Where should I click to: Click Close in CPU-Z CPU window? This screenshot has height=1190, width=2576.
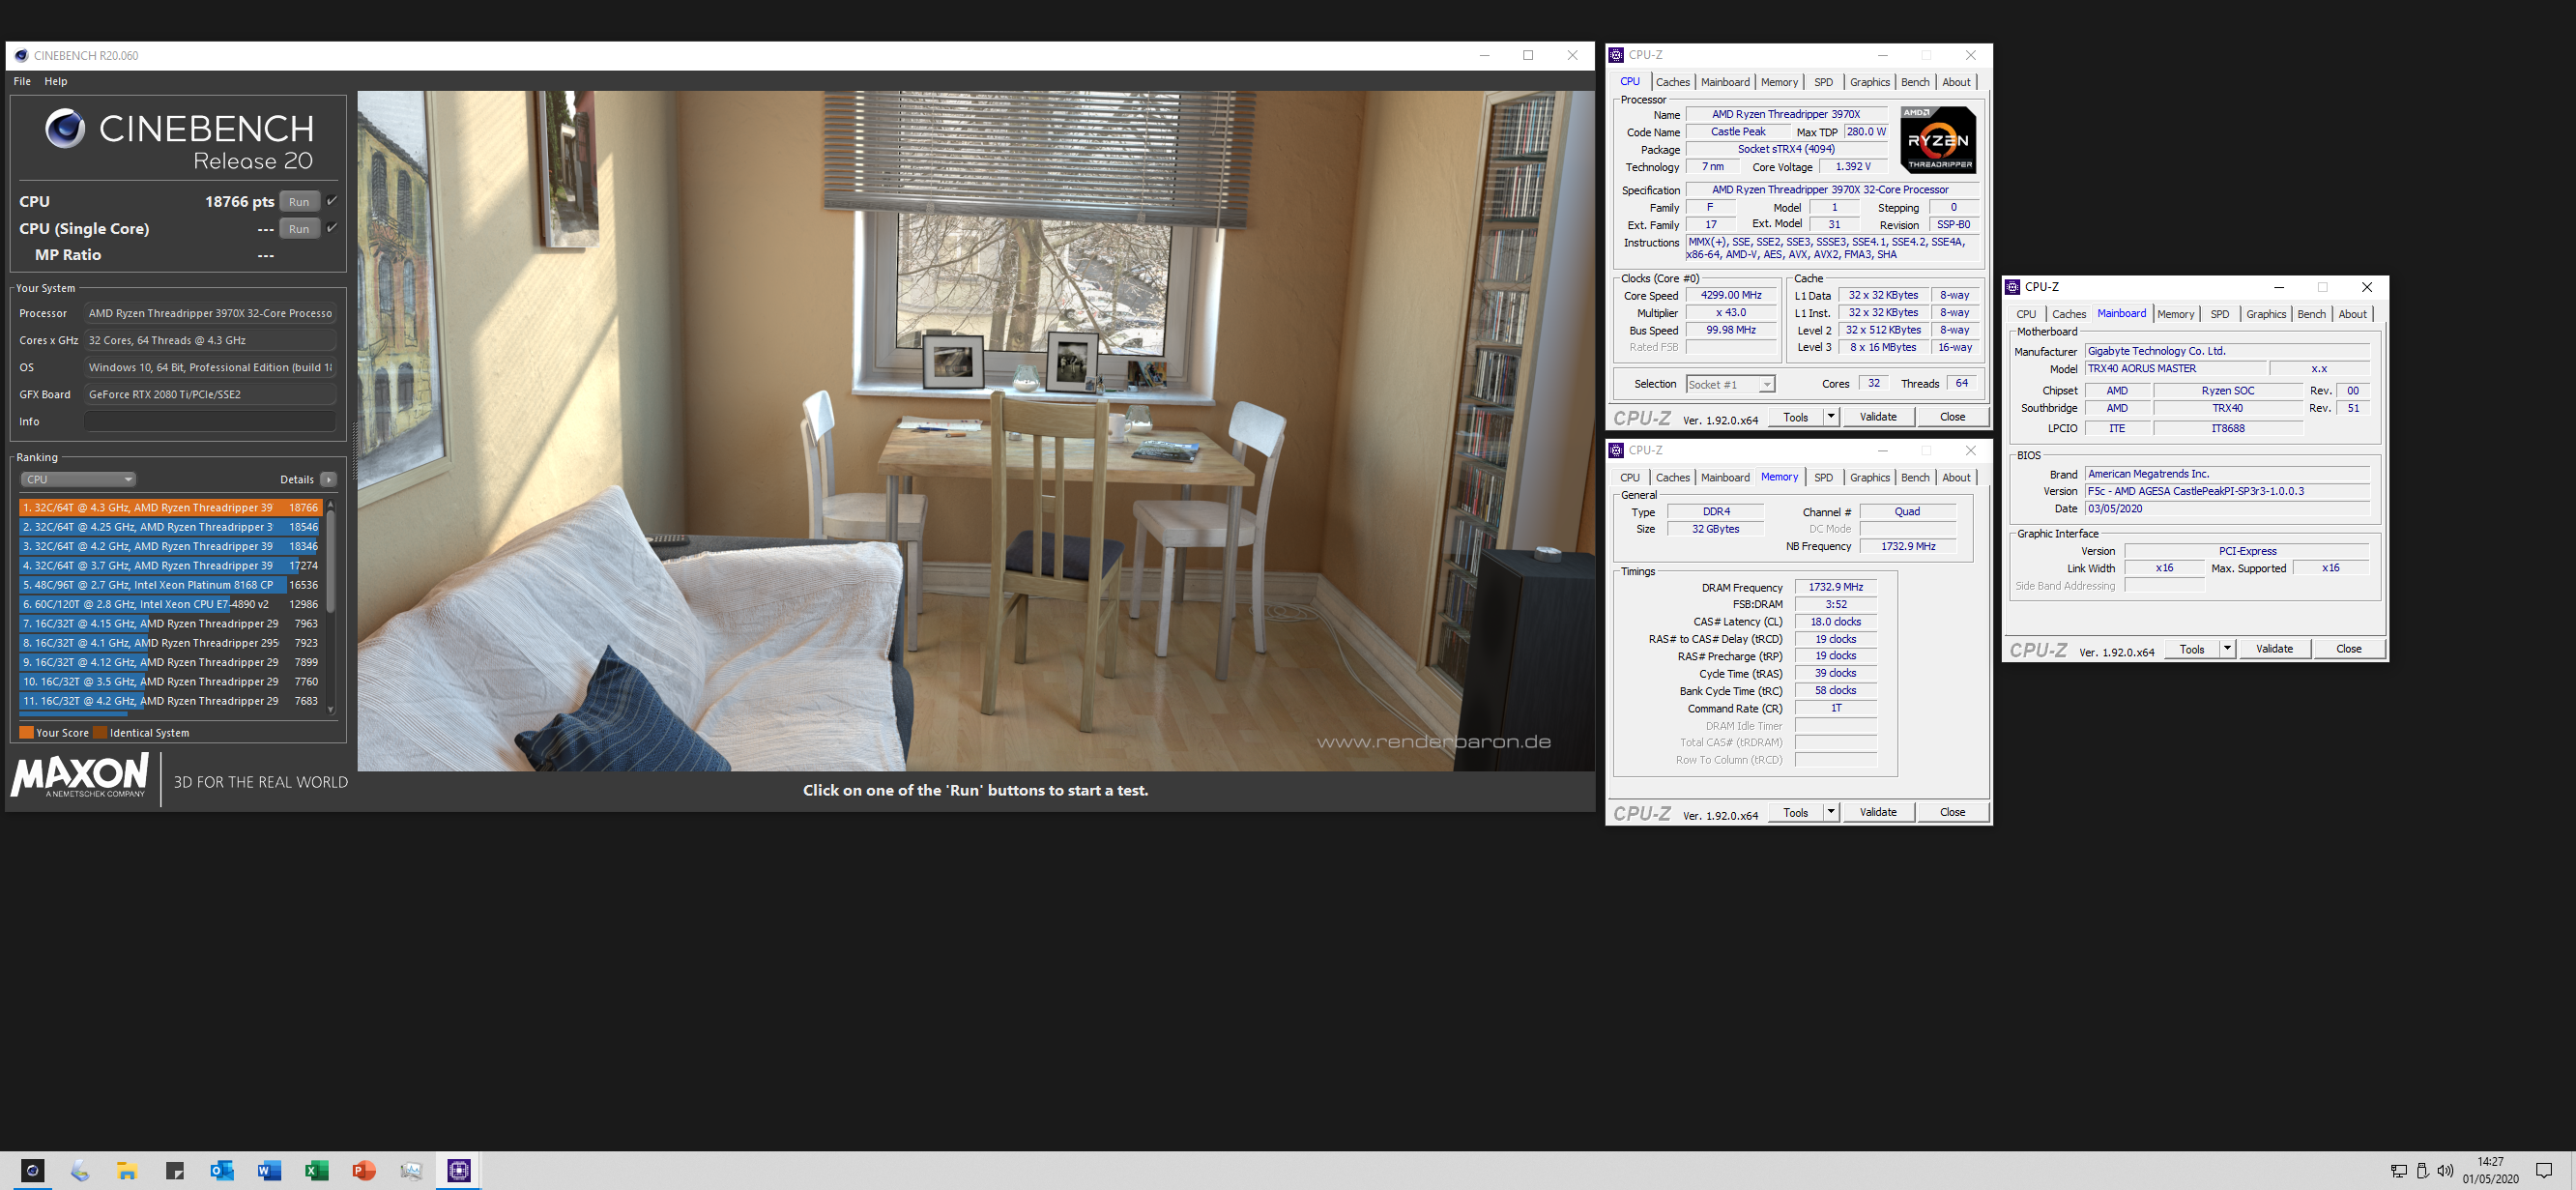click(x=1952, y=417)
